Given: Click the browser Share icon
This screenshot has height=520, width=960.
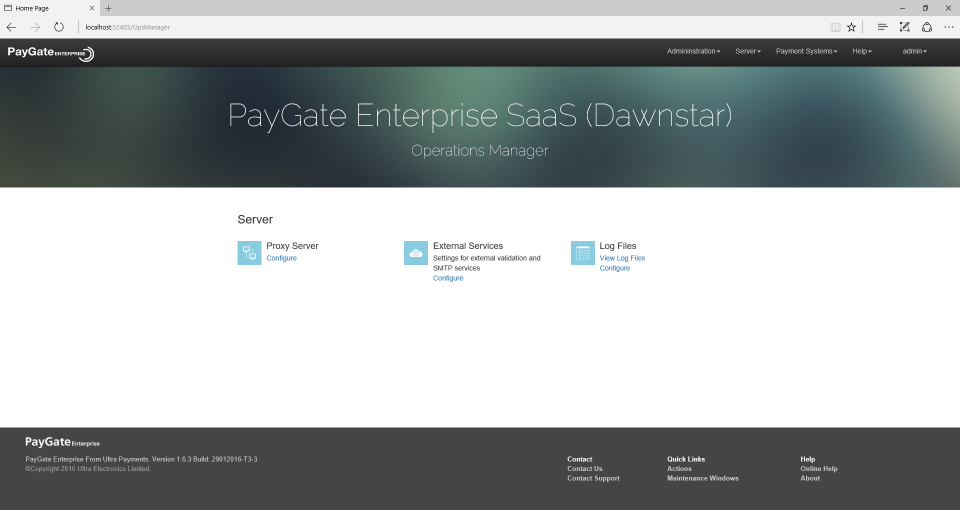Looking at the screenshot, I should click(927, 27).
